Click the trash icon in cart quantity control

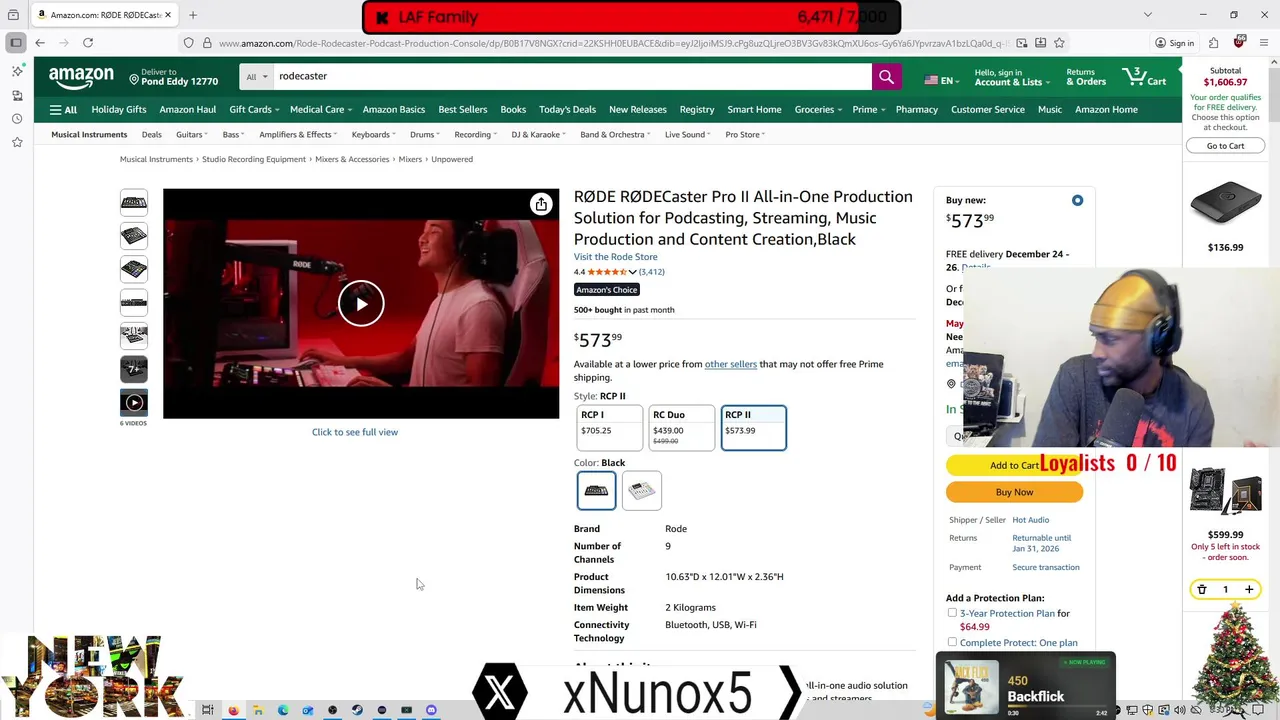tap(1202, 590)
